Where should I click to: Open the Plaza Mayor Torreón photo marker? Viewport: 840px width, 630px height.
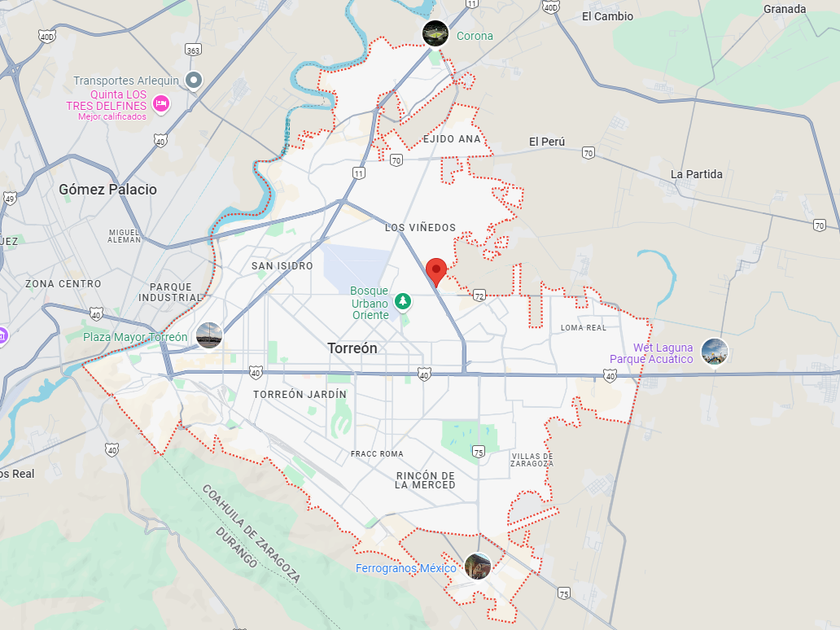click(x=209, y=336)
